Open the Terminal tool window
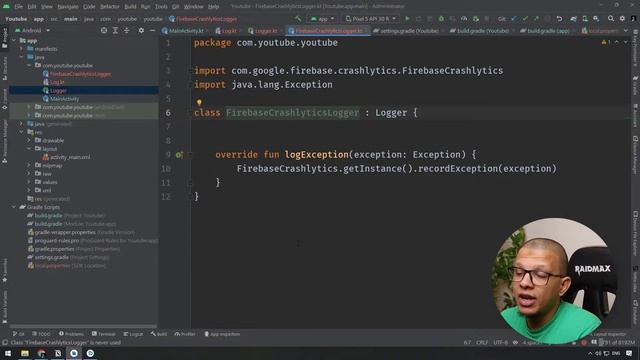This screenshot has width=640, height=360. (x=103, y=334)
